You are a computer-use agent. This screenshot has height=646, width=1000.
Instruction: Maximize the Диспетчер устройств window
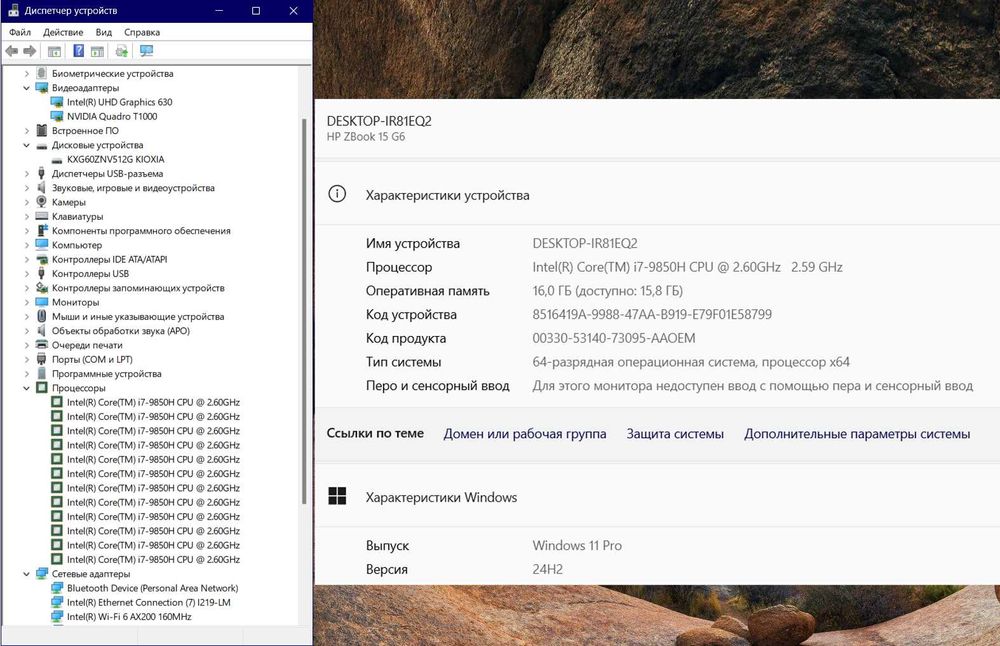click(x=256, y=11)
